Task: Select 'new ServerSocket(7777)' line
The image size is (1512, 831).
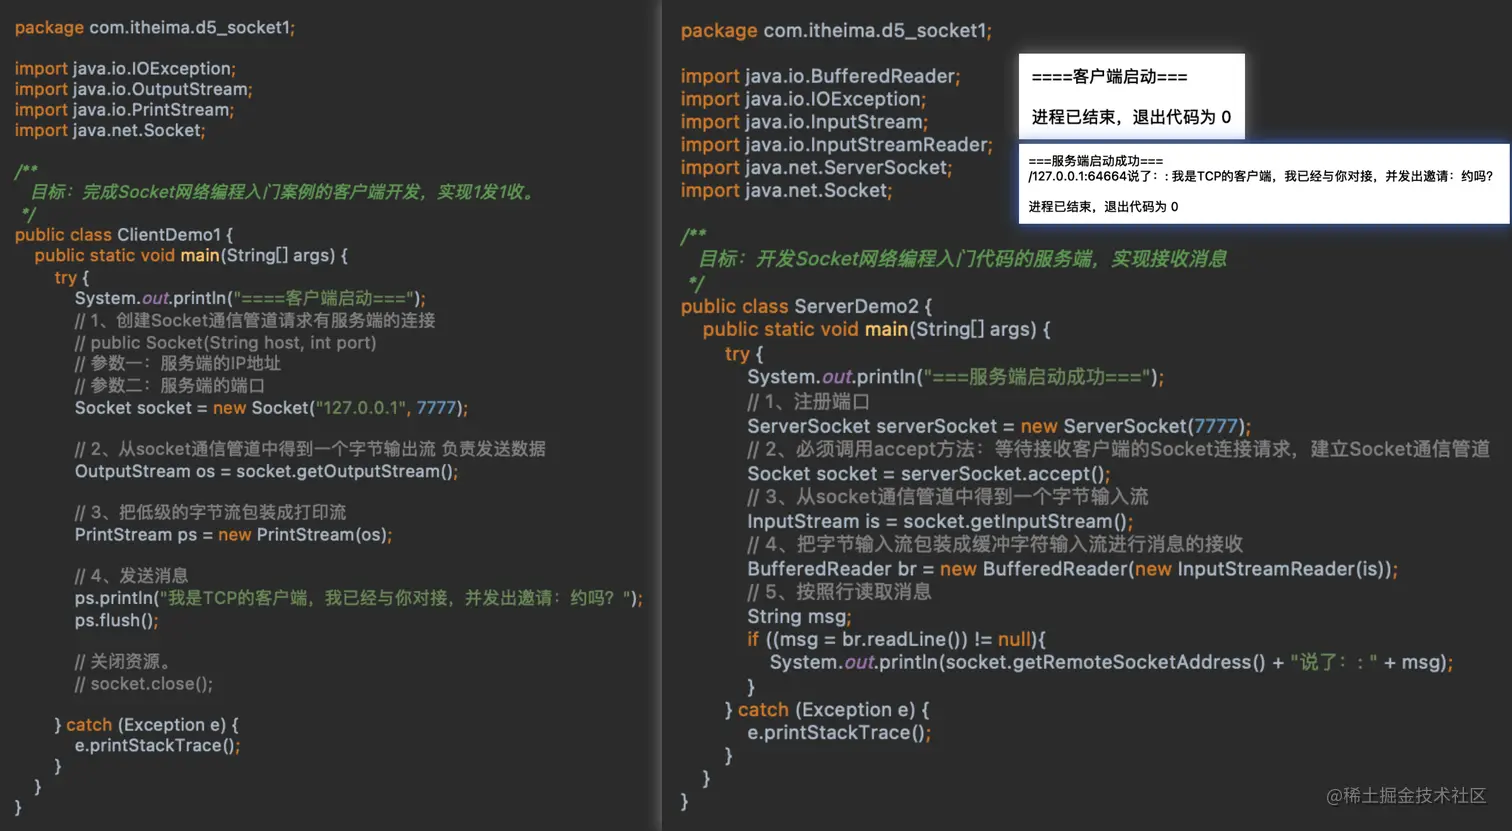Action: click(x=999, y=426)
